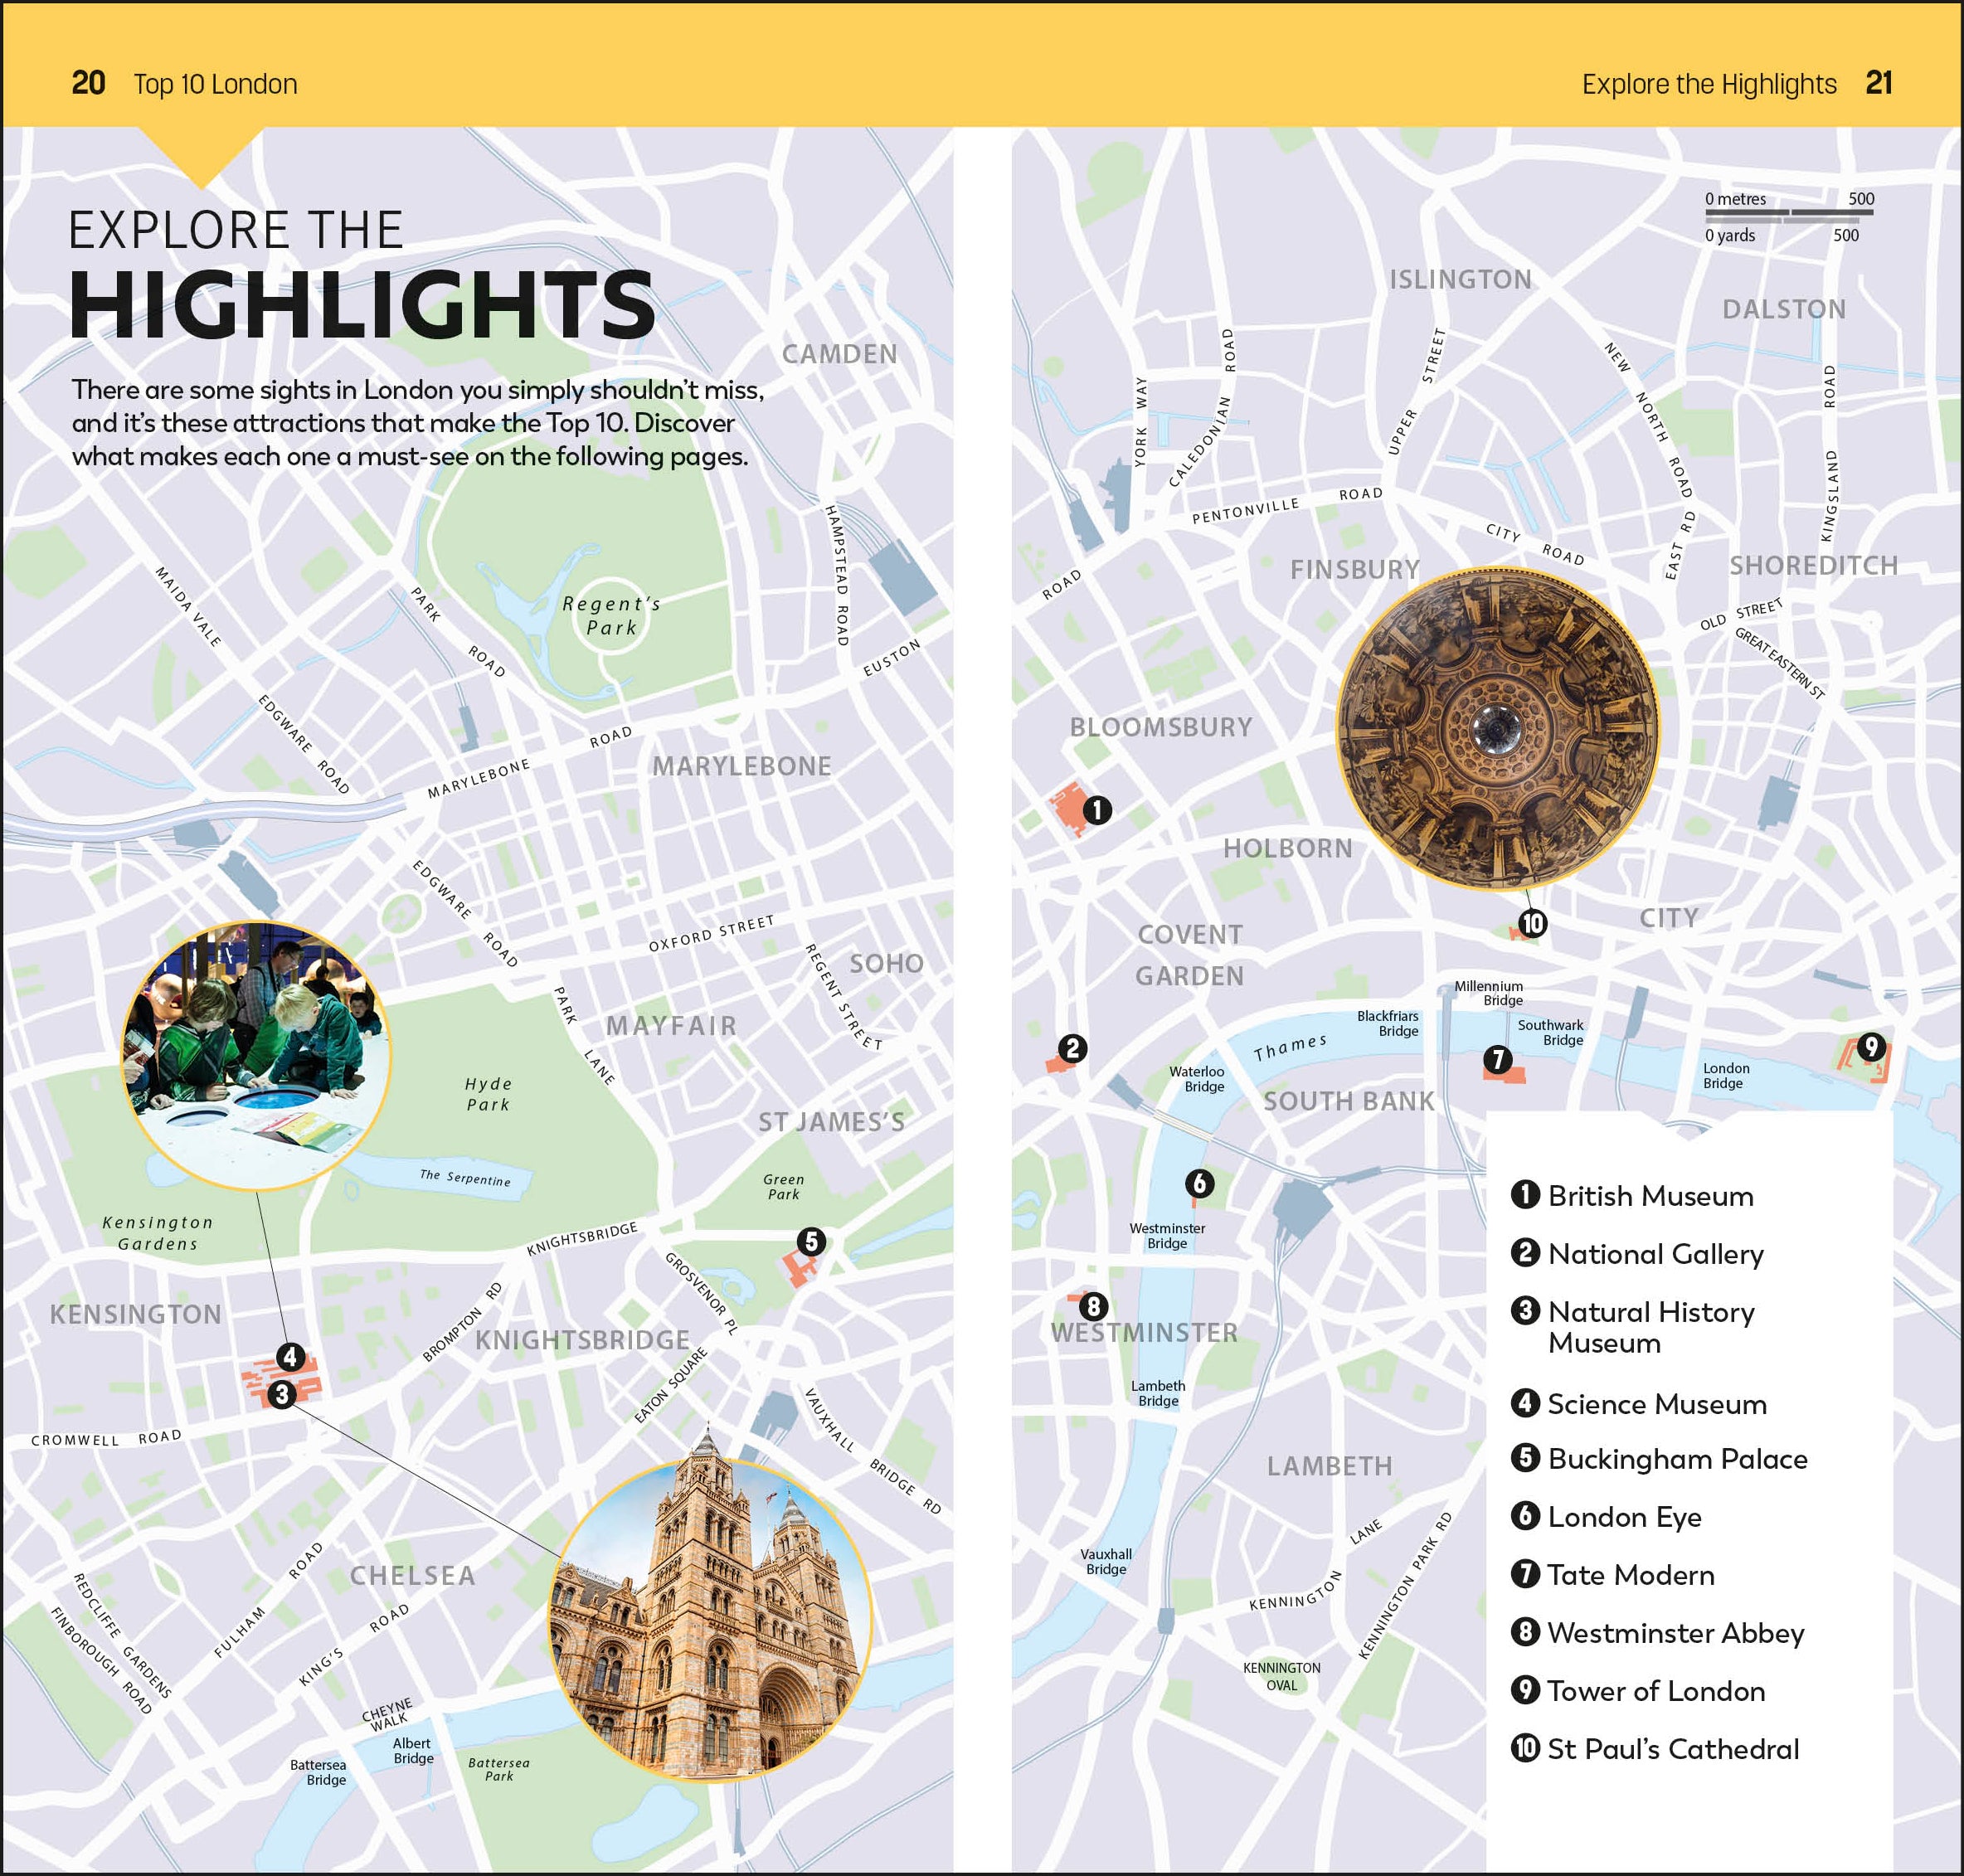1964x1876 pixels.
Task: Open the circular St Paul's dome ceiling photo
Action: click(x=1497, y=728)
